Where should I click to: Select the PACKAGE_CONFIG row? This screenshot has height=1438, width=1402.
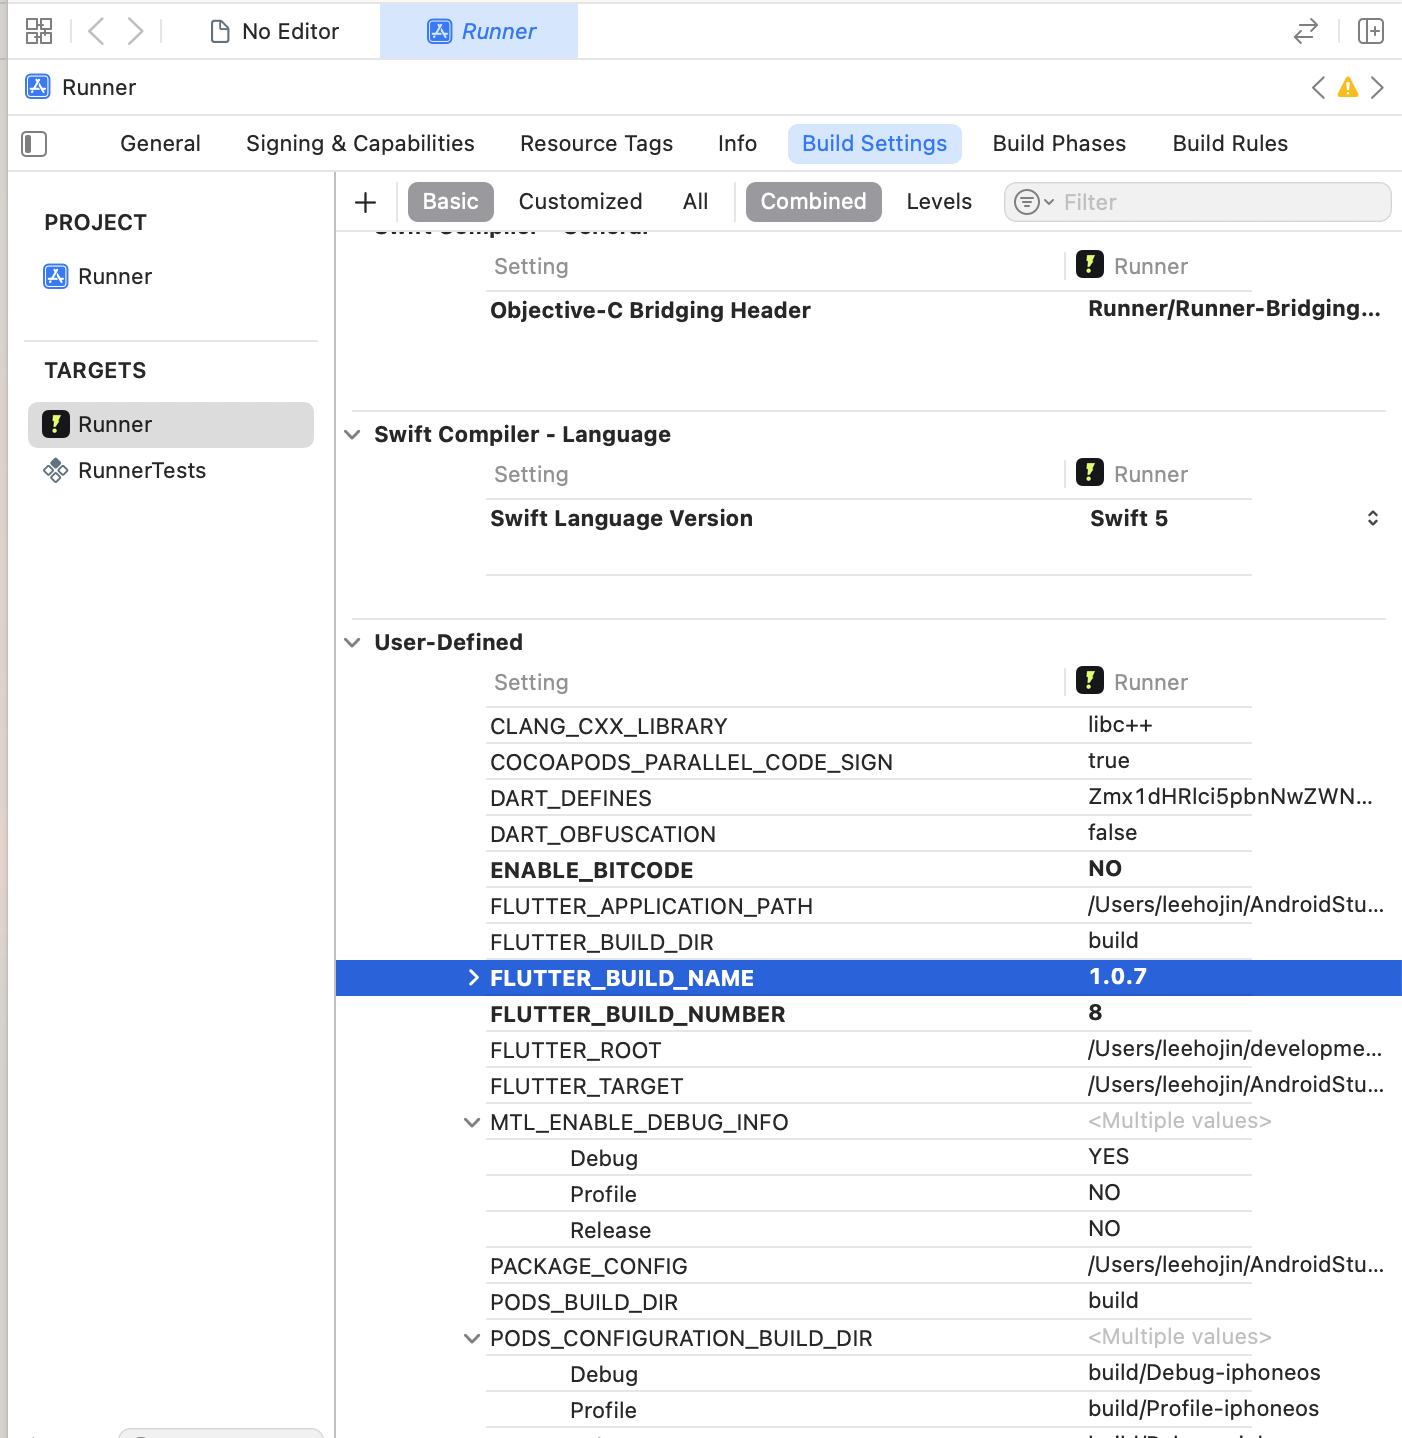(868, 1266)
